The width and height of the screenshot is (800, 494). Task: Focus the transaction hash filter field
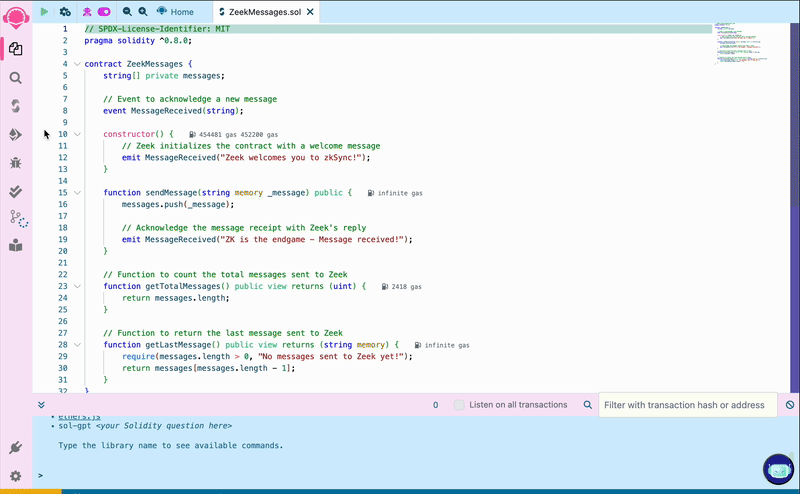click(688, 405)
